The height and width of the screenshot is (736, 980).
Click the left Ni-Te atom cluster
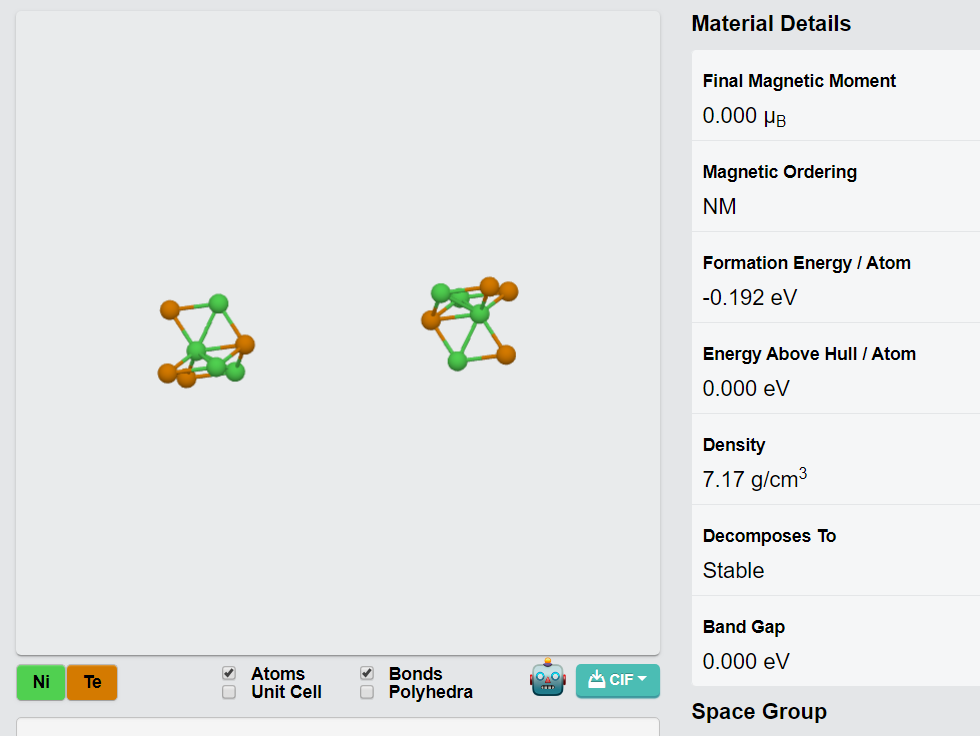coord(206,341)
